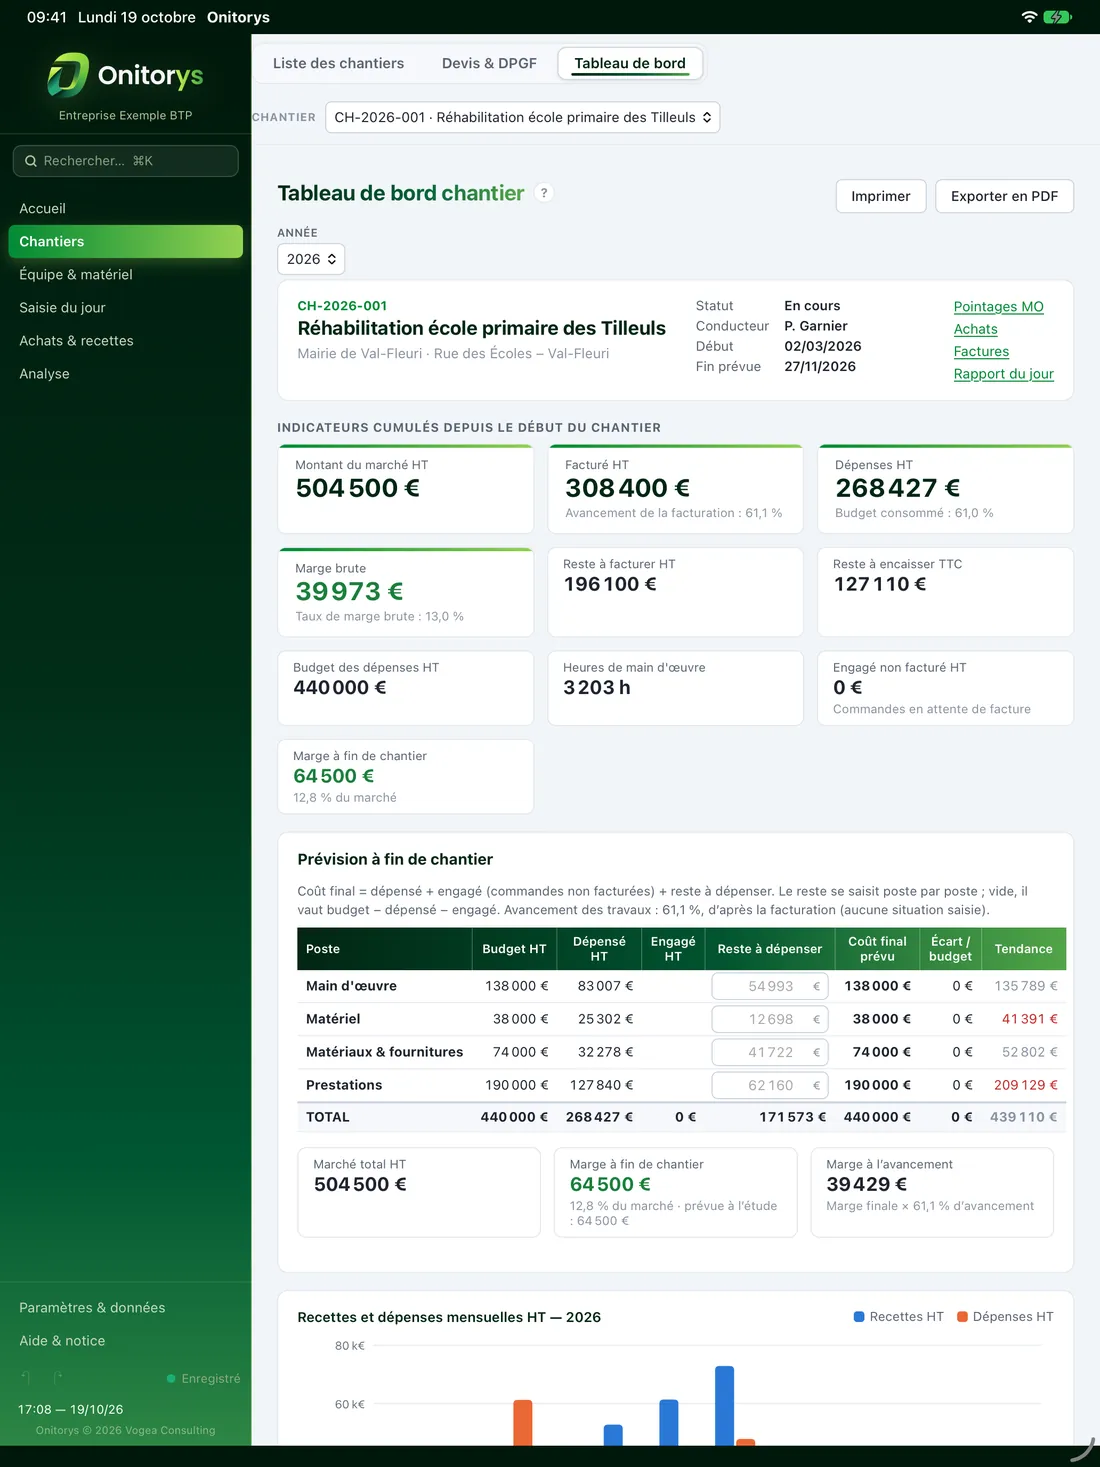
Task: Switch to the Liste des chantiers tab
Action: tap(339, 63)
